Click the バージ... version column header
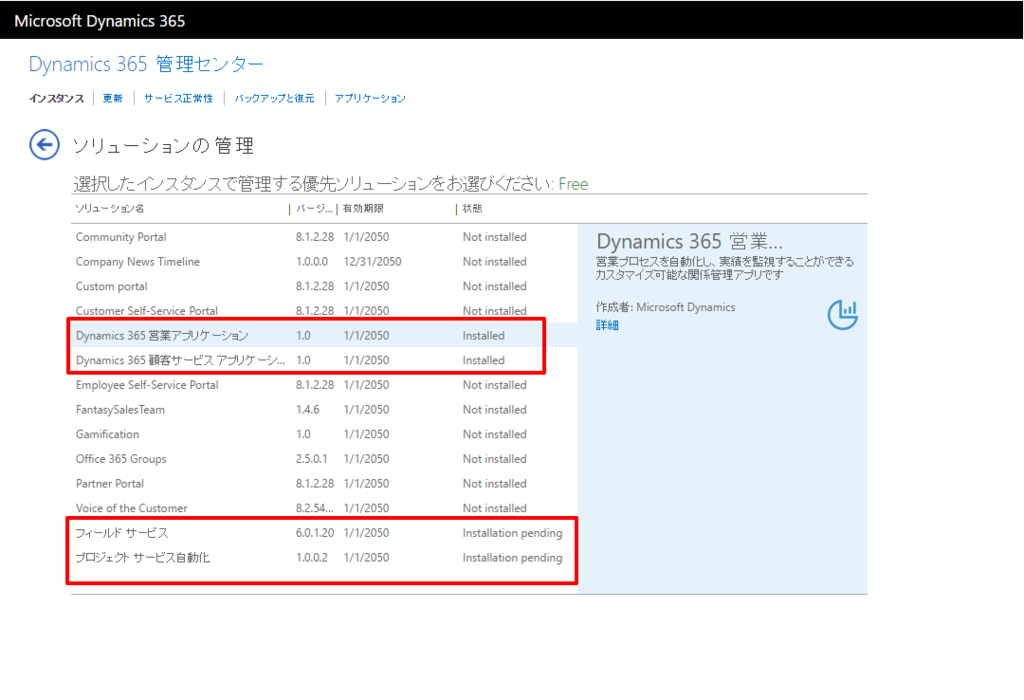The width and height of the screenshot is (1024, 700). [x=314, y=209]
